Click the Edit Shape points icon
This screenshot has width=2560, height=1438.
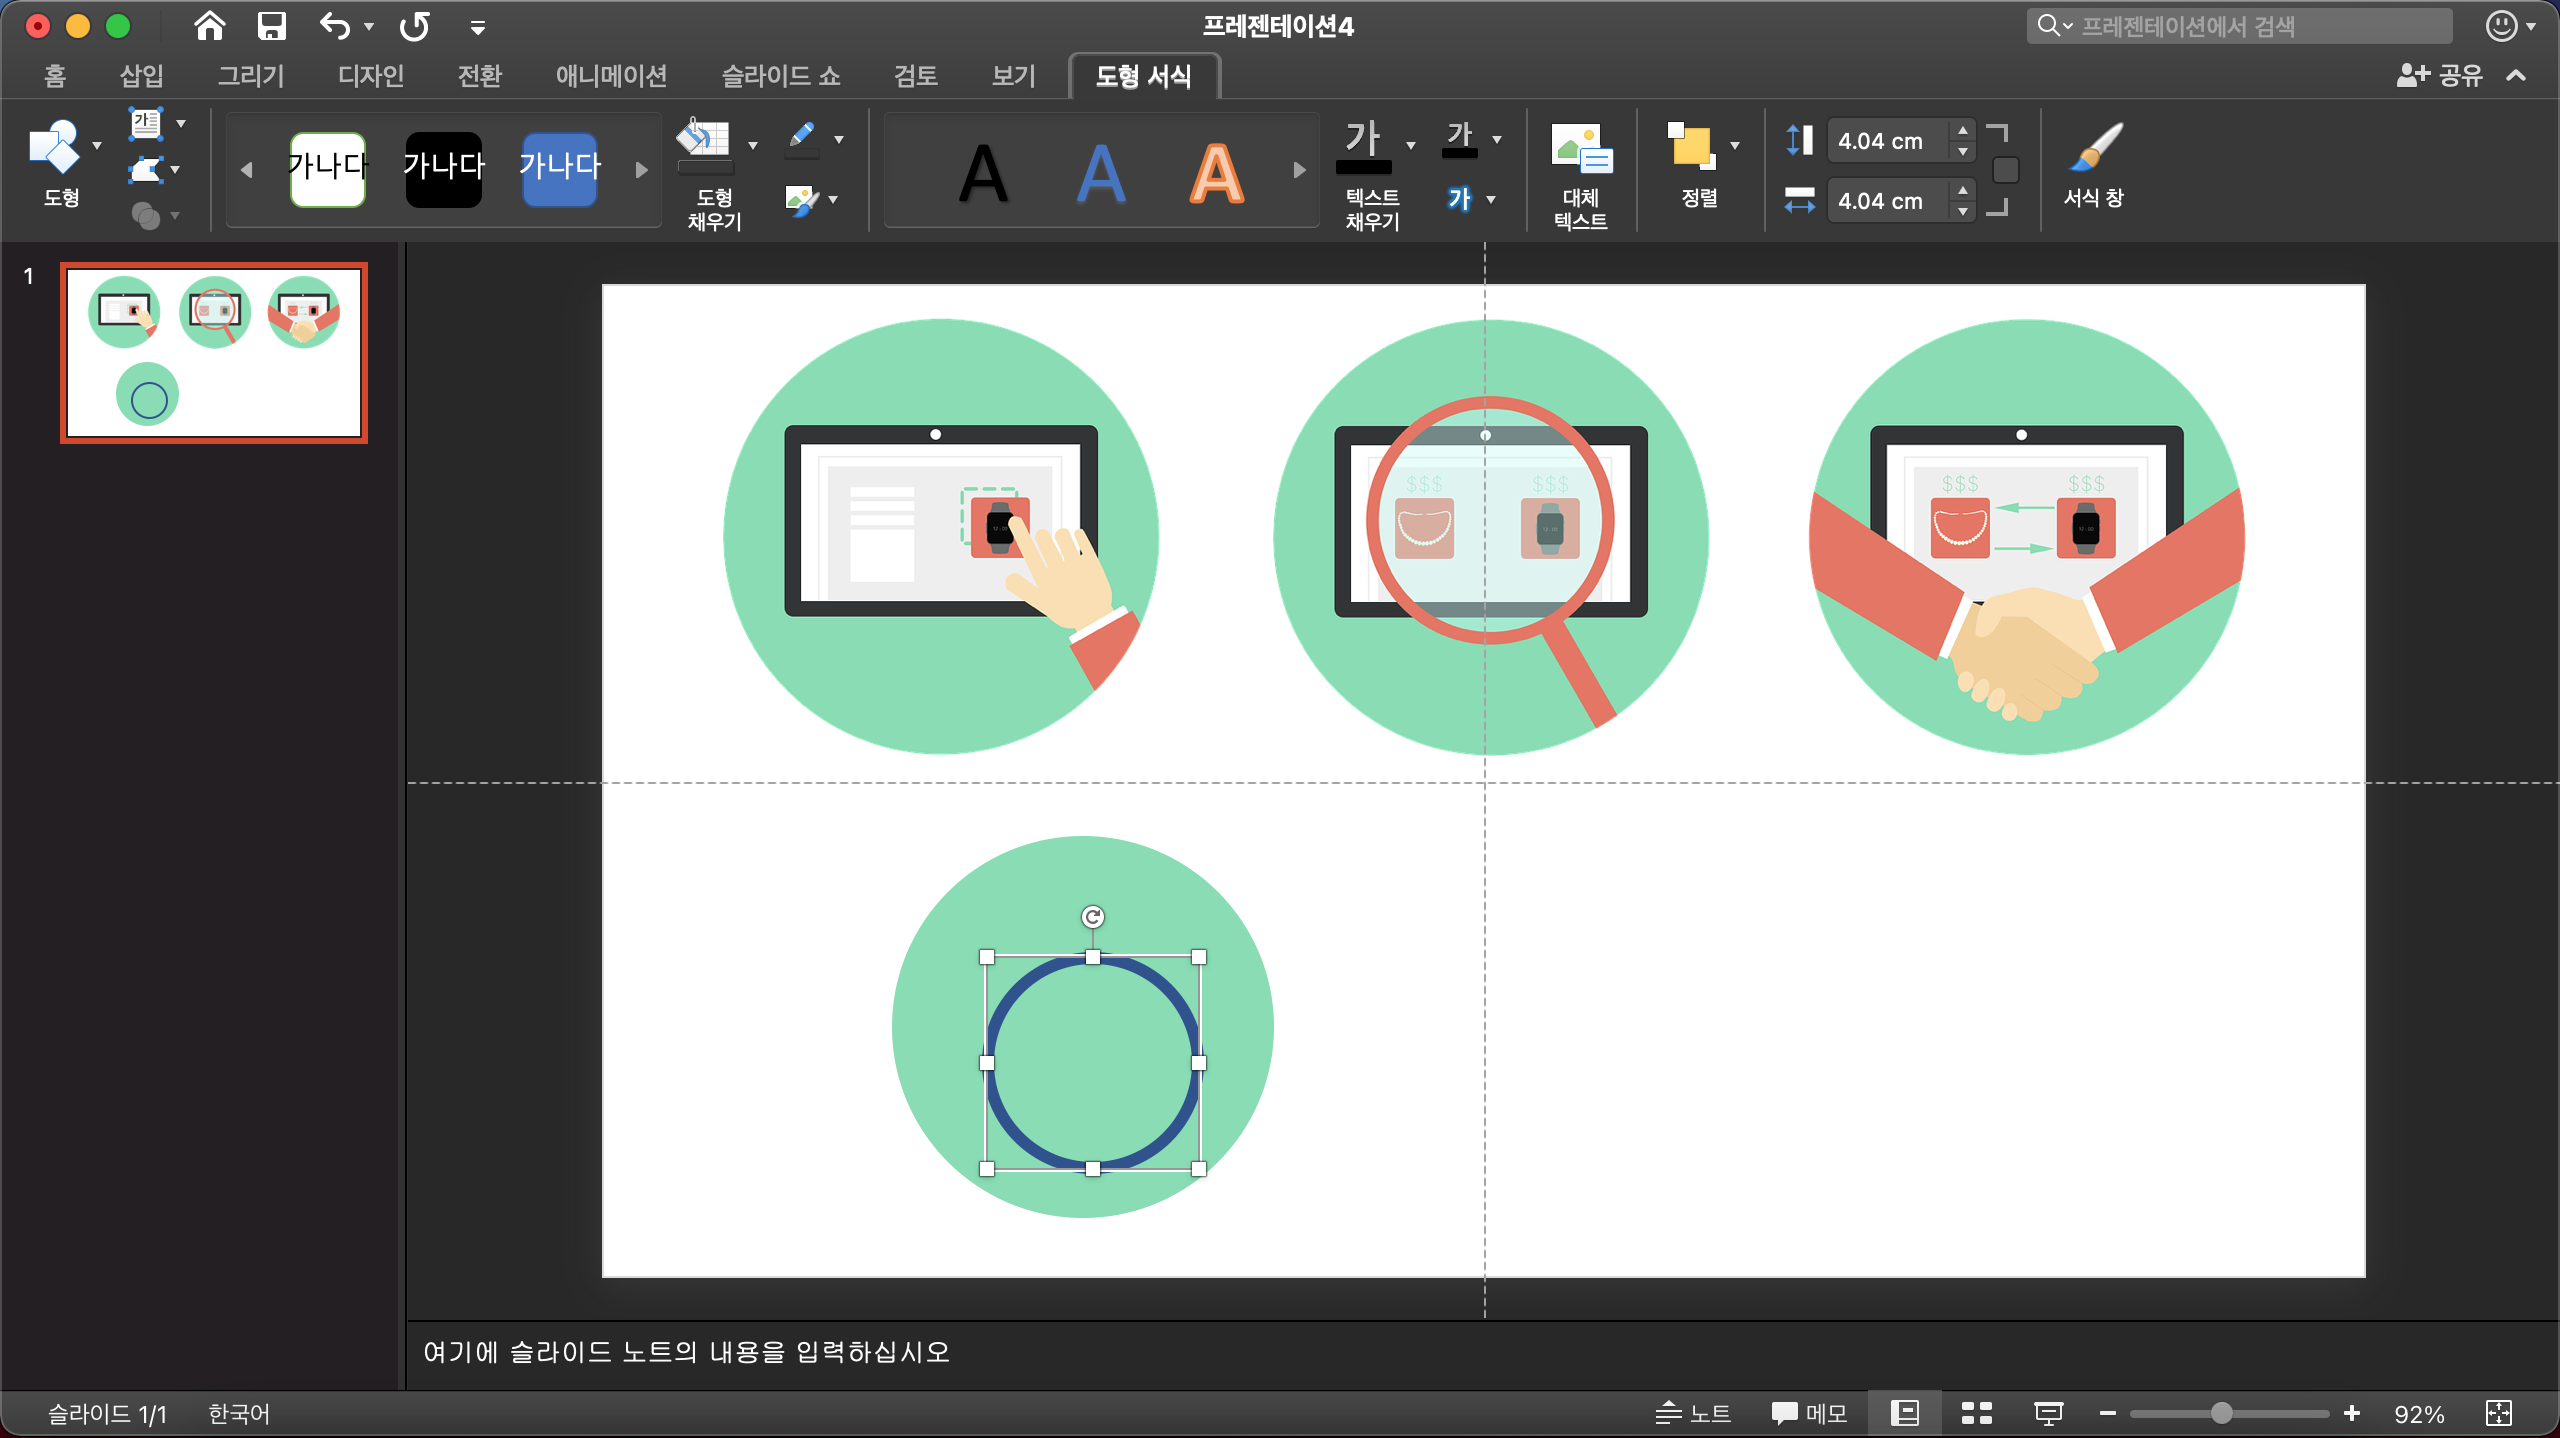coord(146,169)
